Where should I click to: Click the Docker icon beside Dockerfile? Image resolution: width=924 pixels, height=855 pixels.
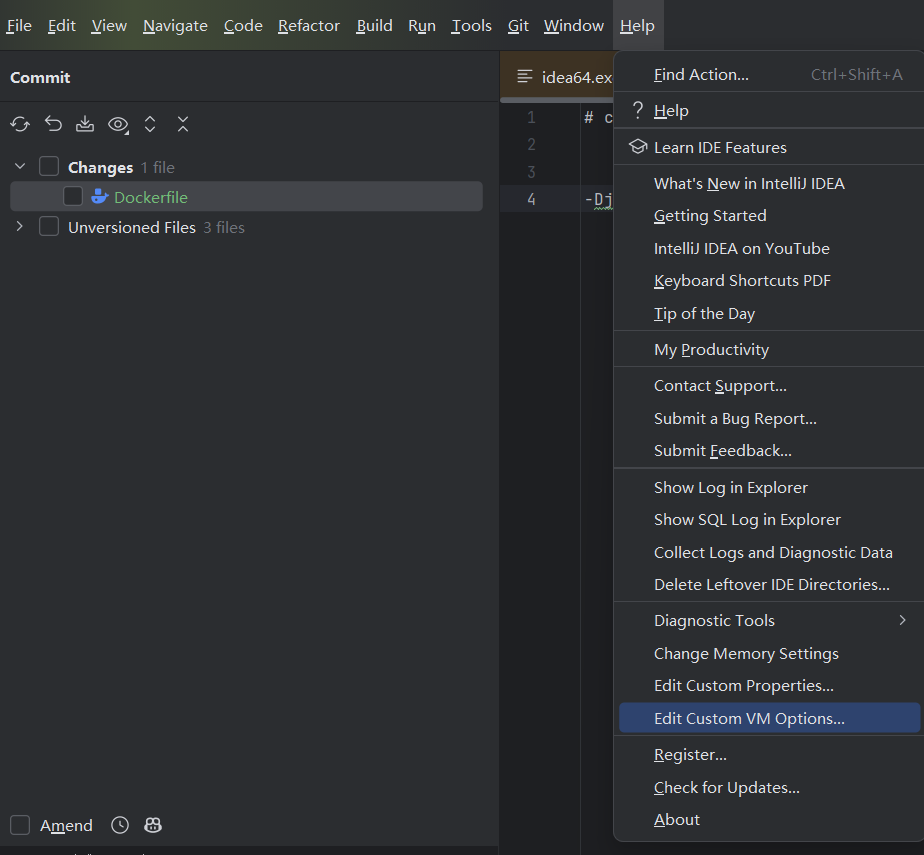tap(100, 197)
